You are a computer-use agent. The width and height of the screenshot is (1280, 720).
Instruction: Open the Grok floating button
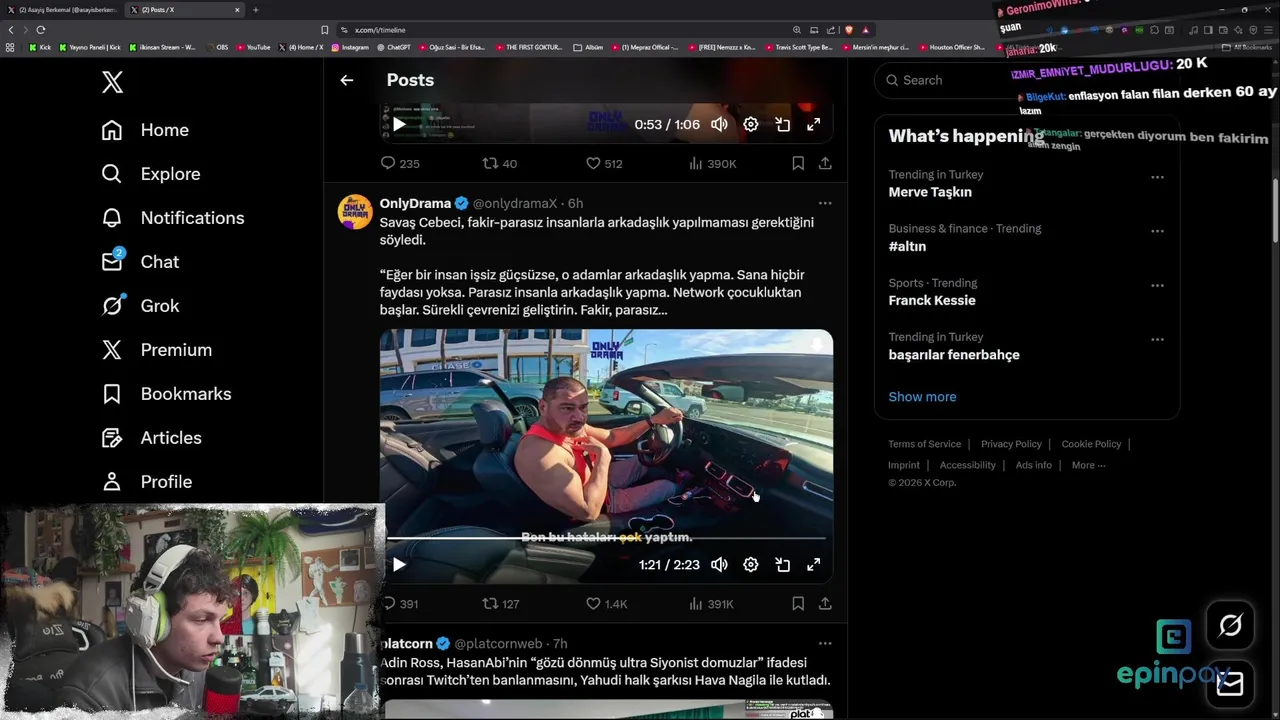[1230, 626]
